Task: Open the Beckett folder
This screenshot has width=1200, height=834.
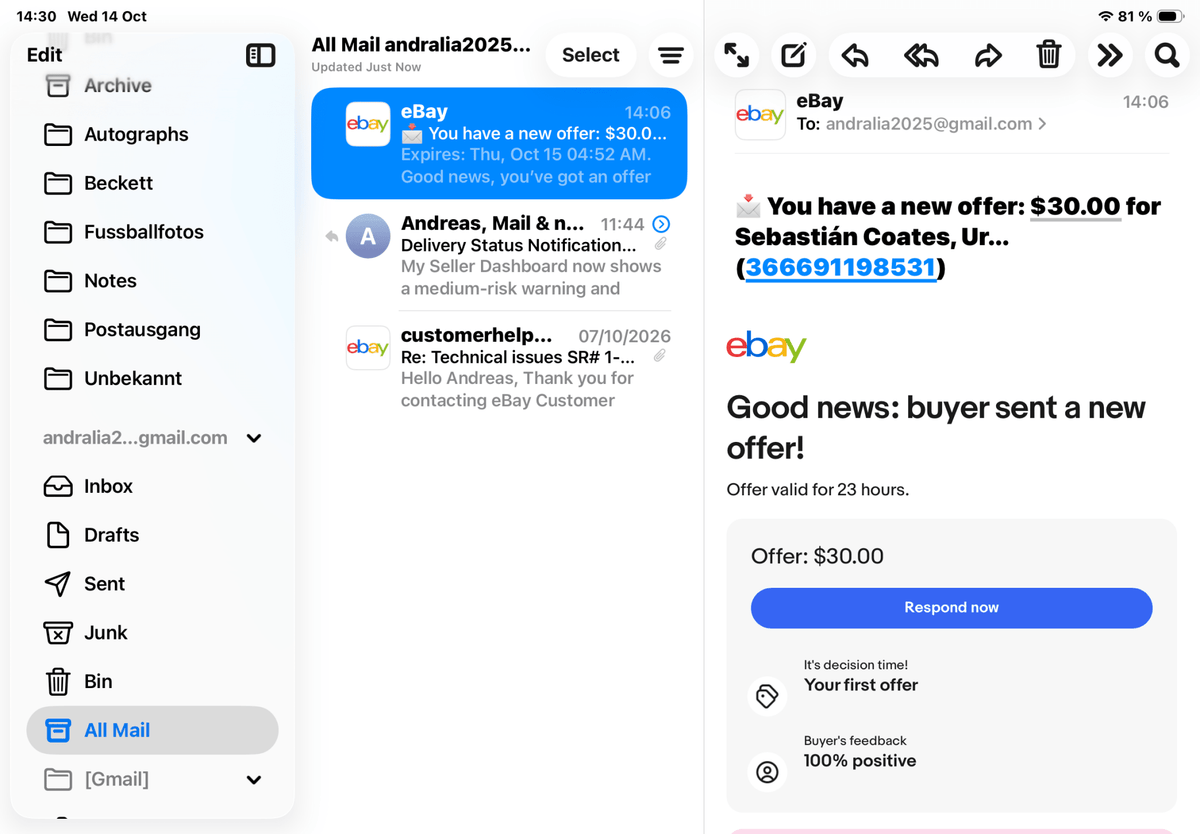Action: tap(153, 183)
